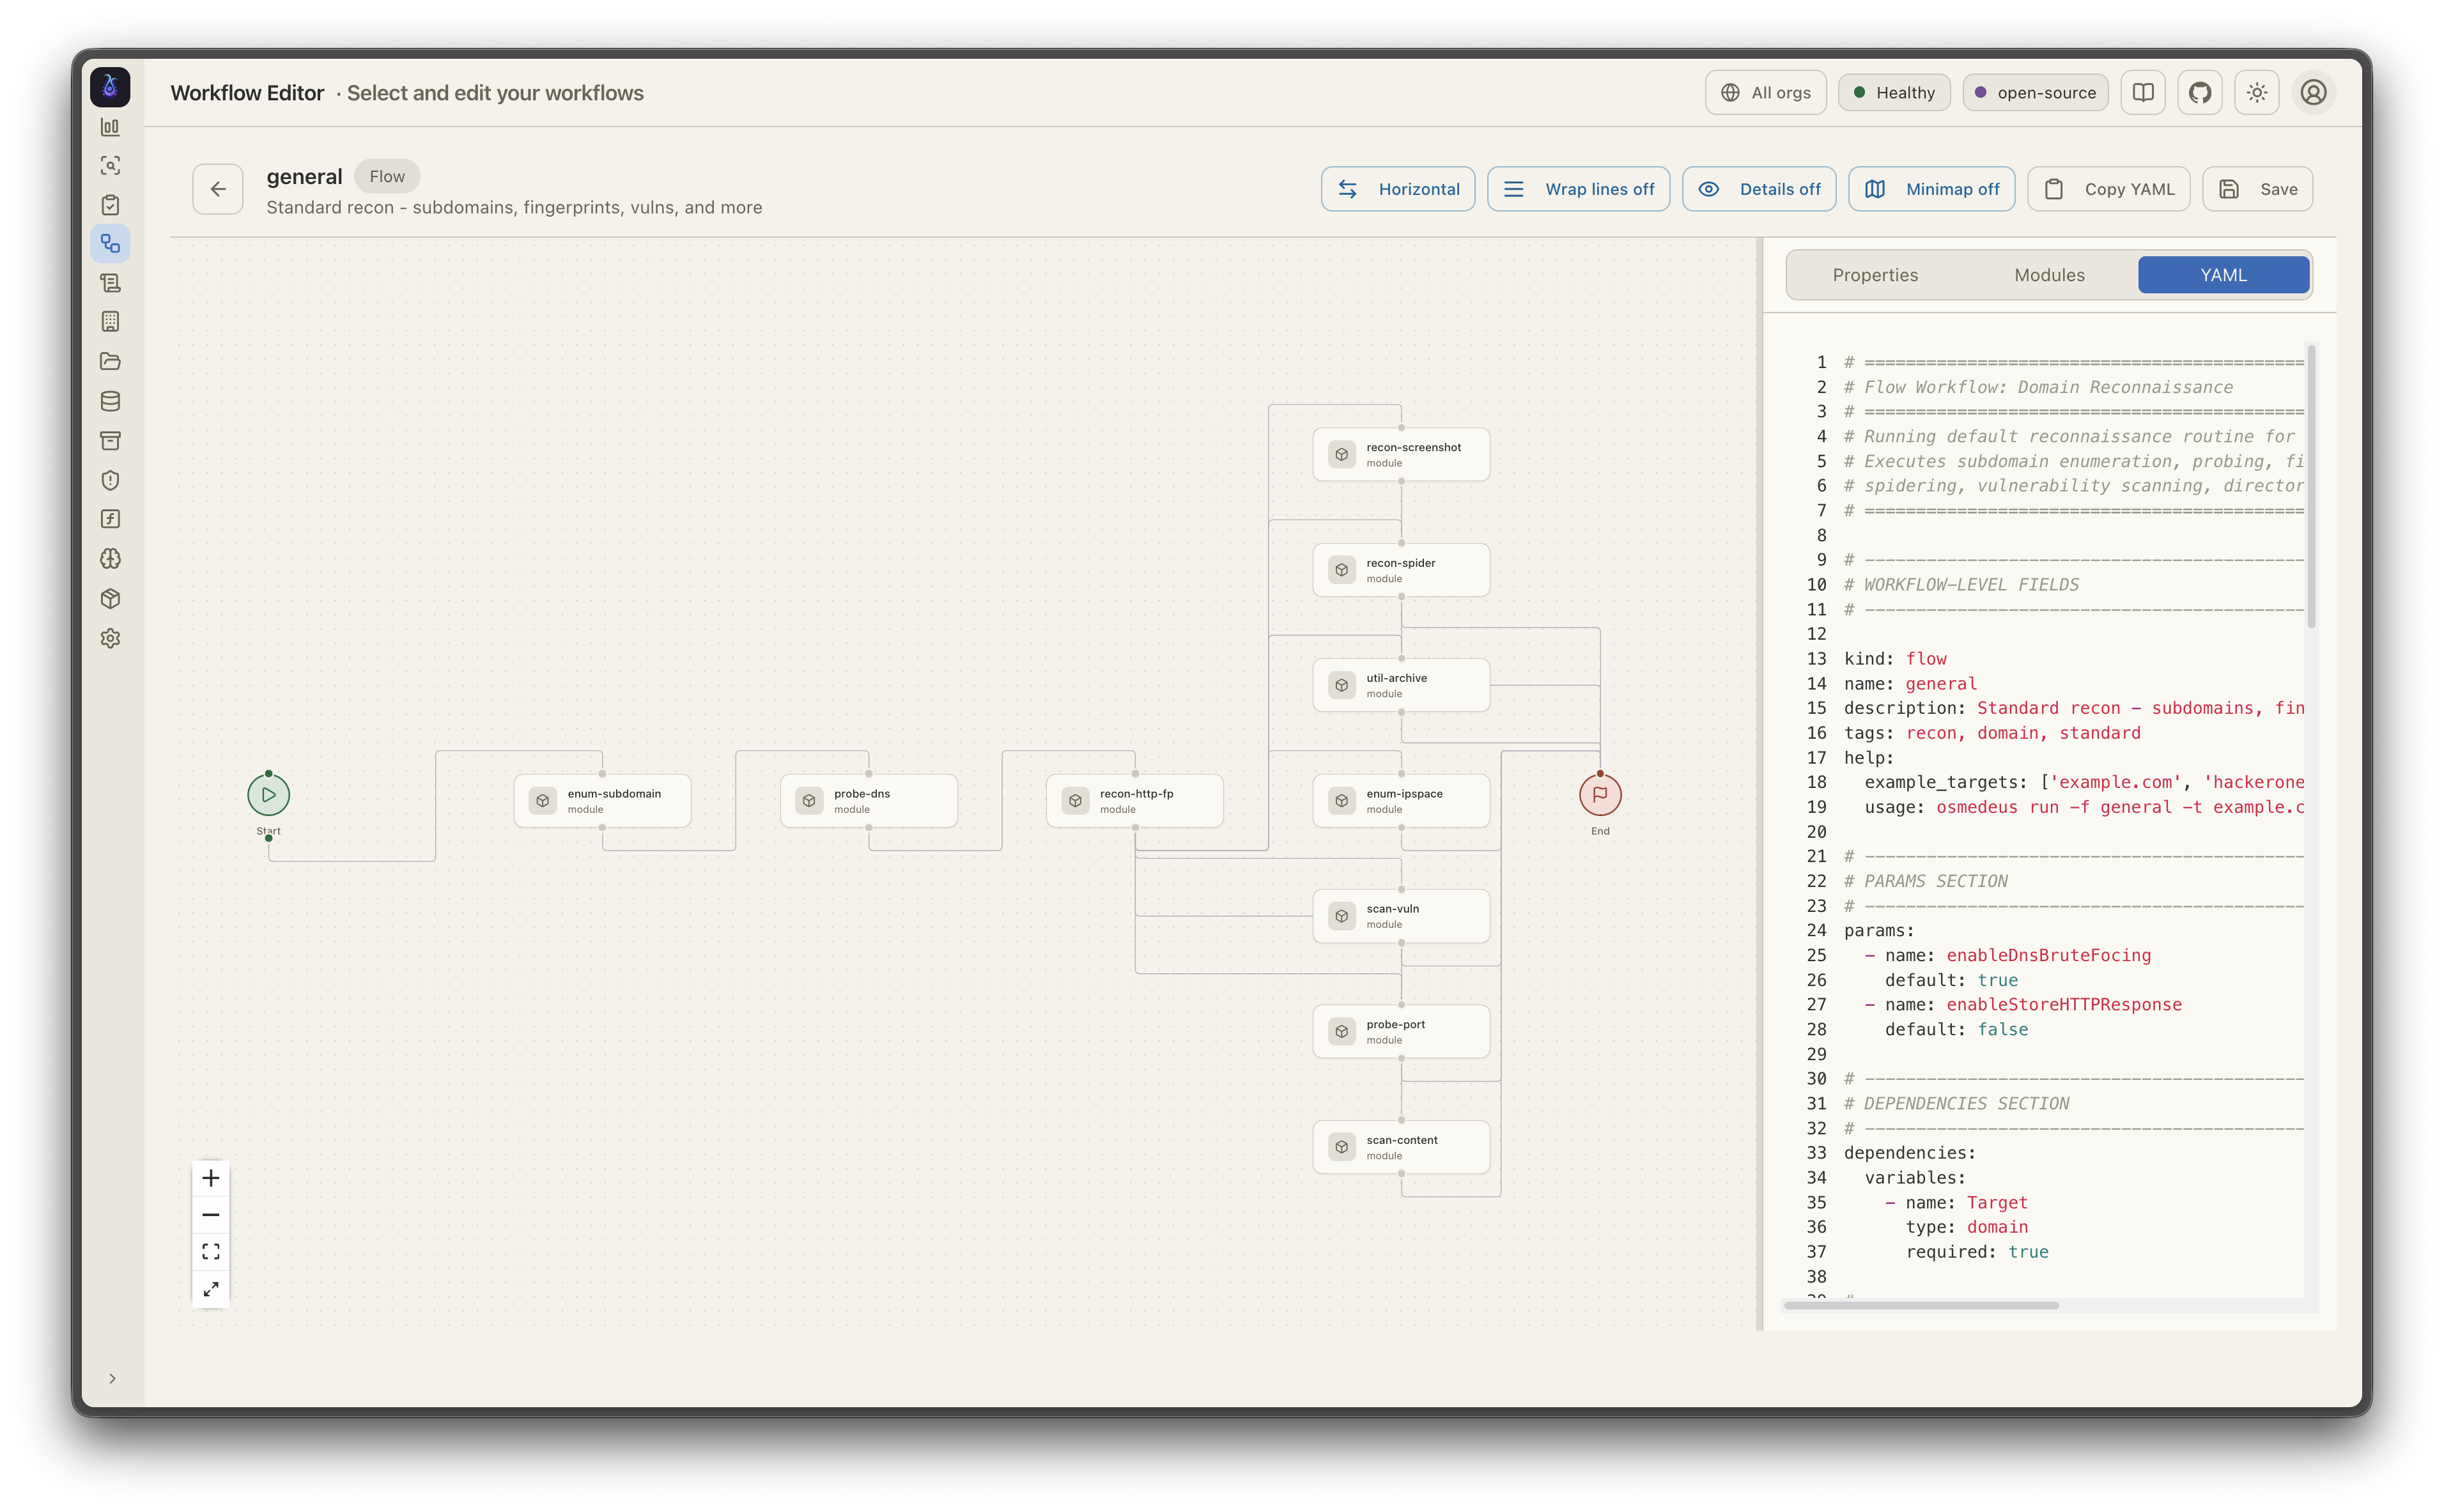Select the probe-dns module node
This screenshot has width=2444, height=1512.
click(868, 800)
